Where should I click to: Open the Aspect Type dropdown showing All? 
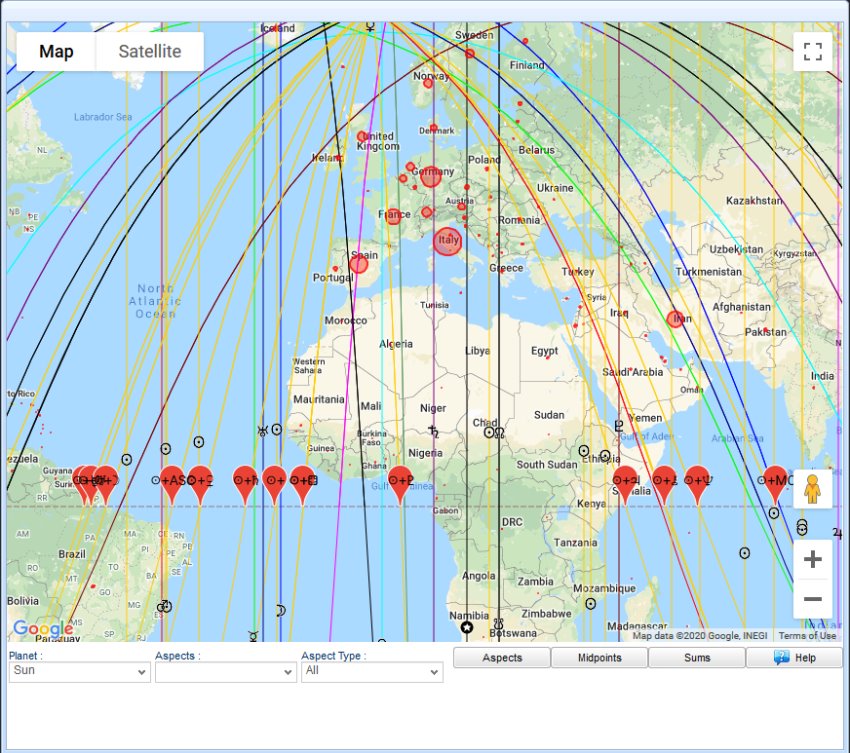(x=372, y=670)
